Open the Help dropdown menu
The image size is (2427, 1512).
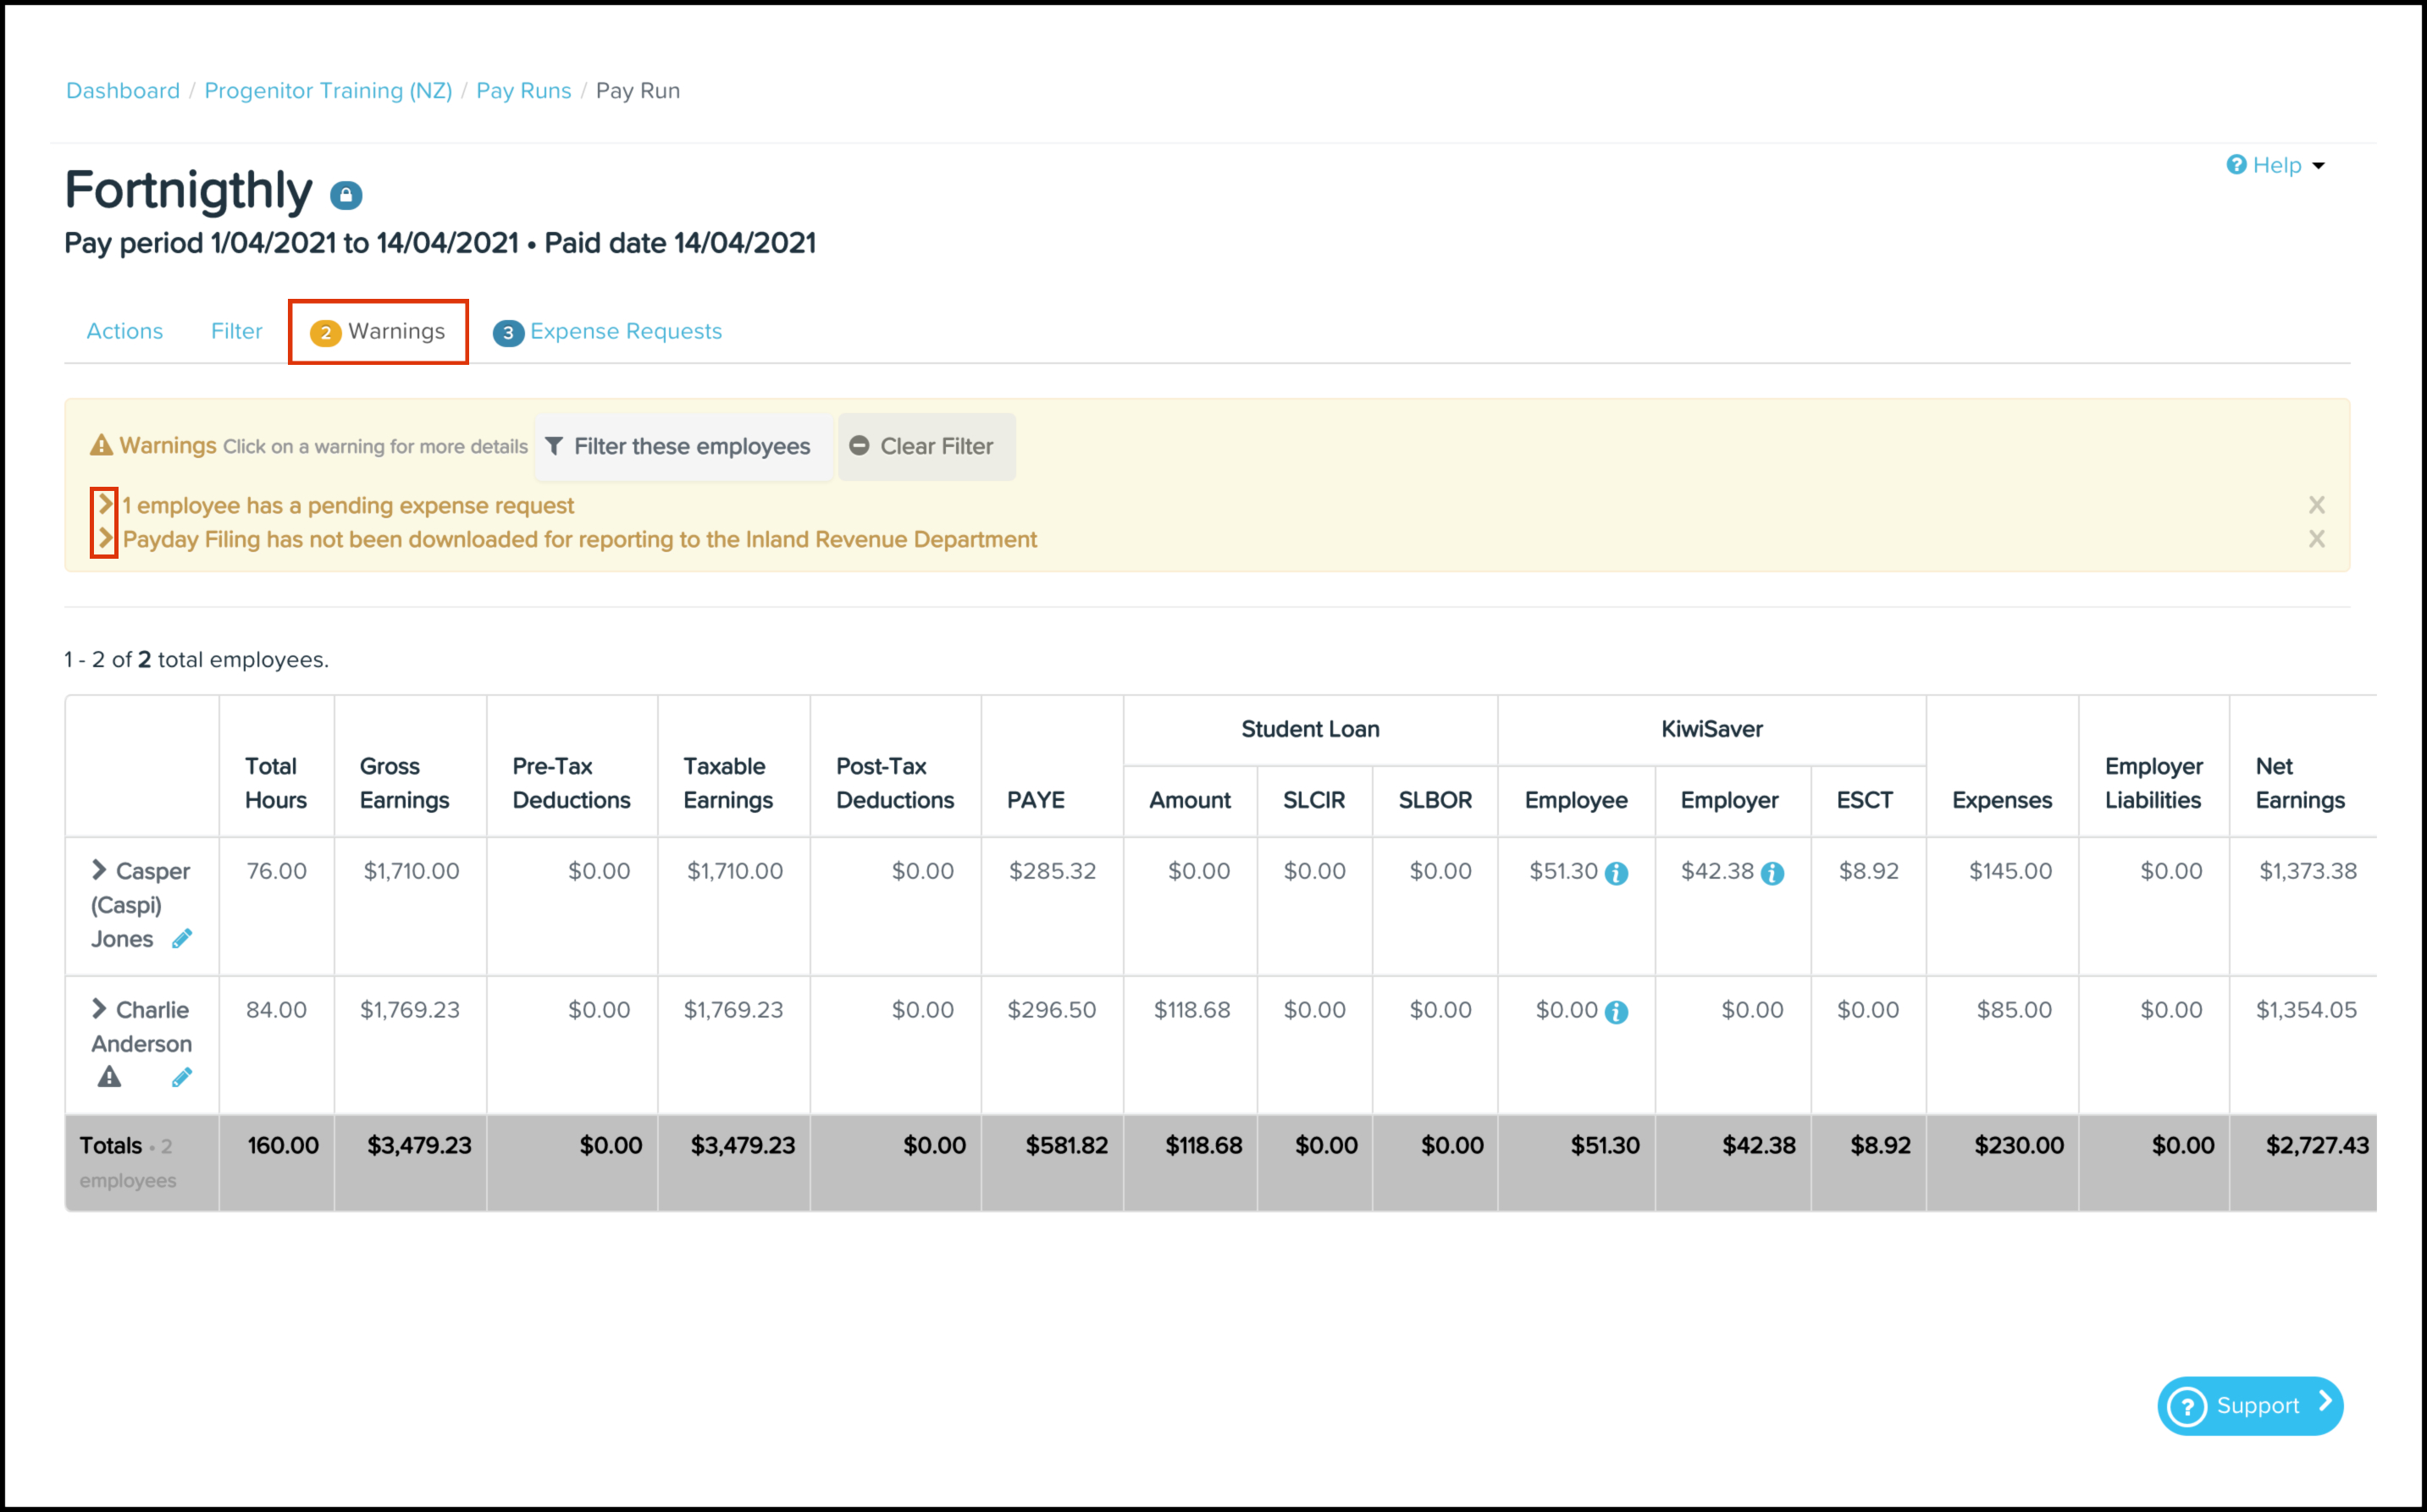(2275, 165)
